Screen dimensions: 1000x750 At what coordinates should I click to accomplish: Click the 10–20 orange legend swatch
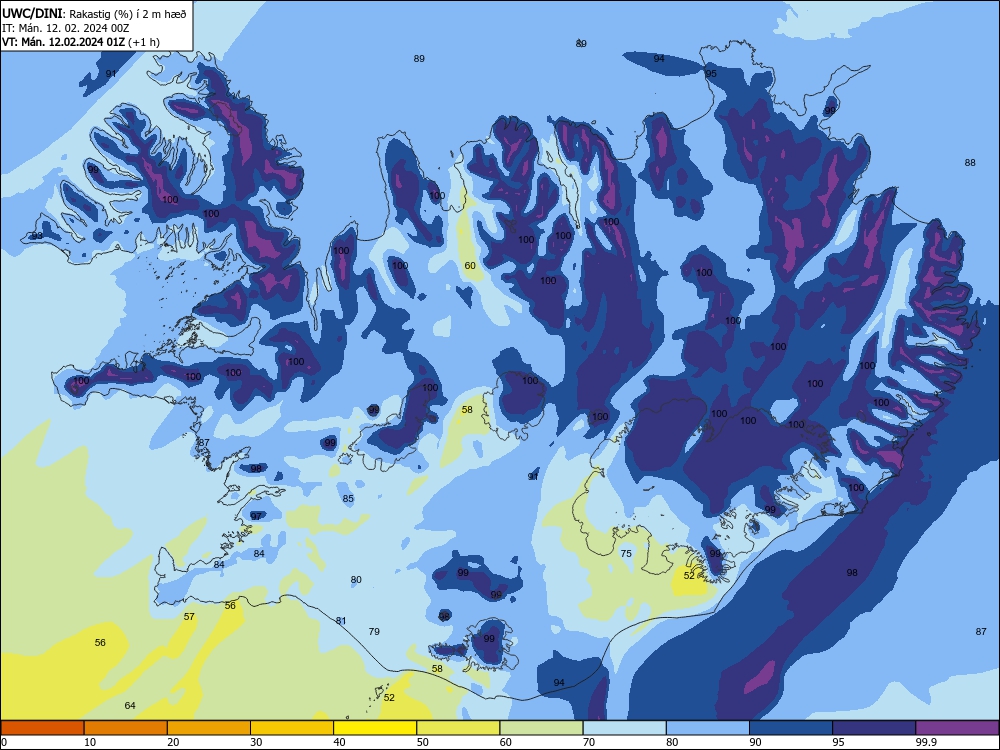(x=126, y=728)
